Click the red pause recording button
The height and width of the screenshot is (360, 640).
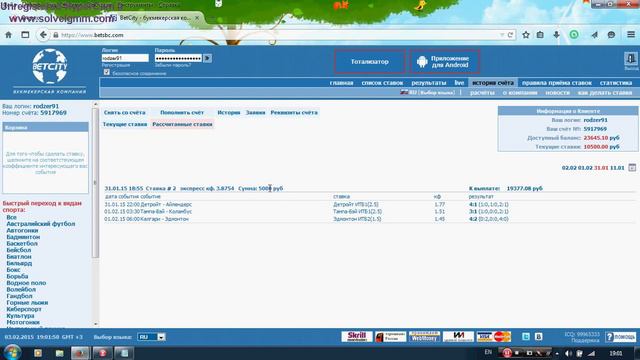pos(507,353)
